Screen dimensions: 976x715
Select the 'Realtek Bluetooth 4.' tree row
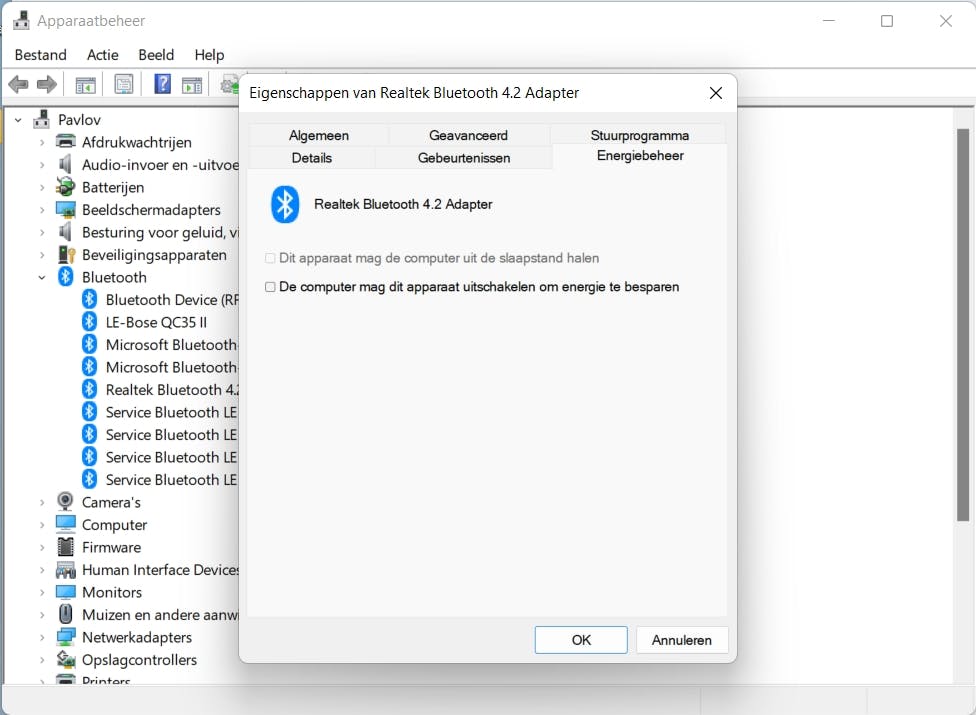[160, 390]
